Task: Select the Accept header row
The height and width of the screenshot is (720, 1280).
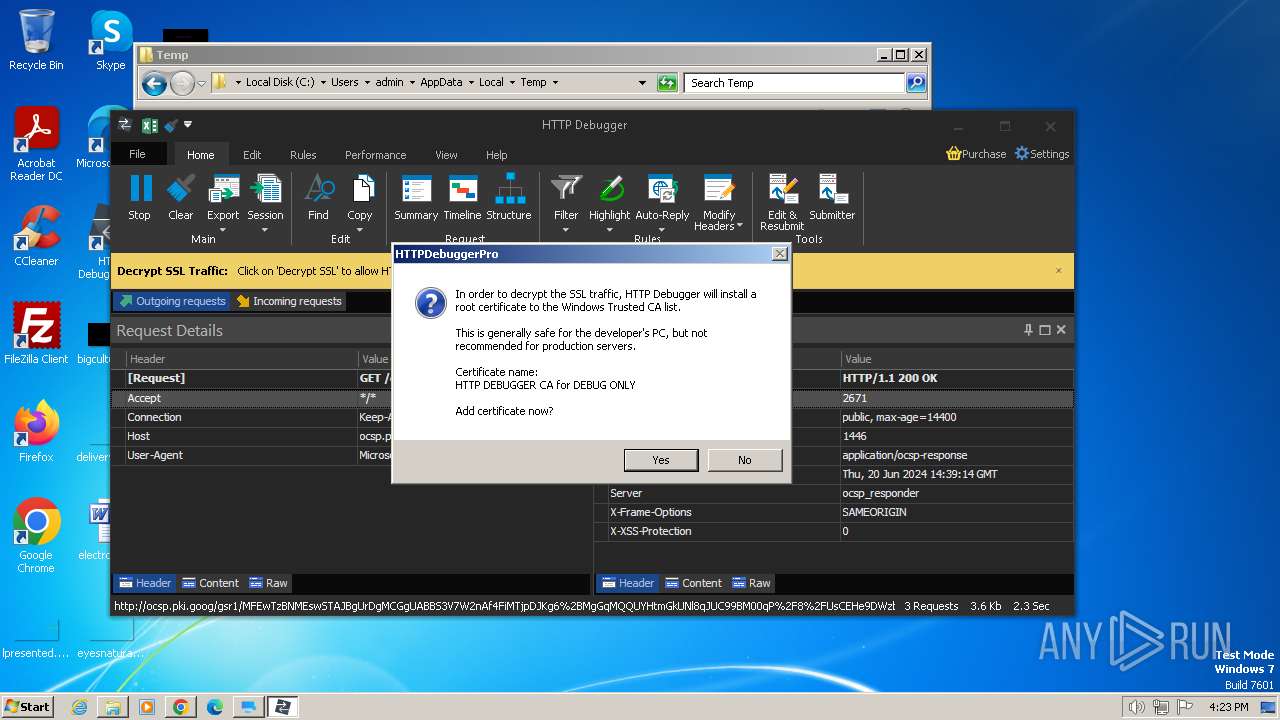Action: tap(351, 398)
